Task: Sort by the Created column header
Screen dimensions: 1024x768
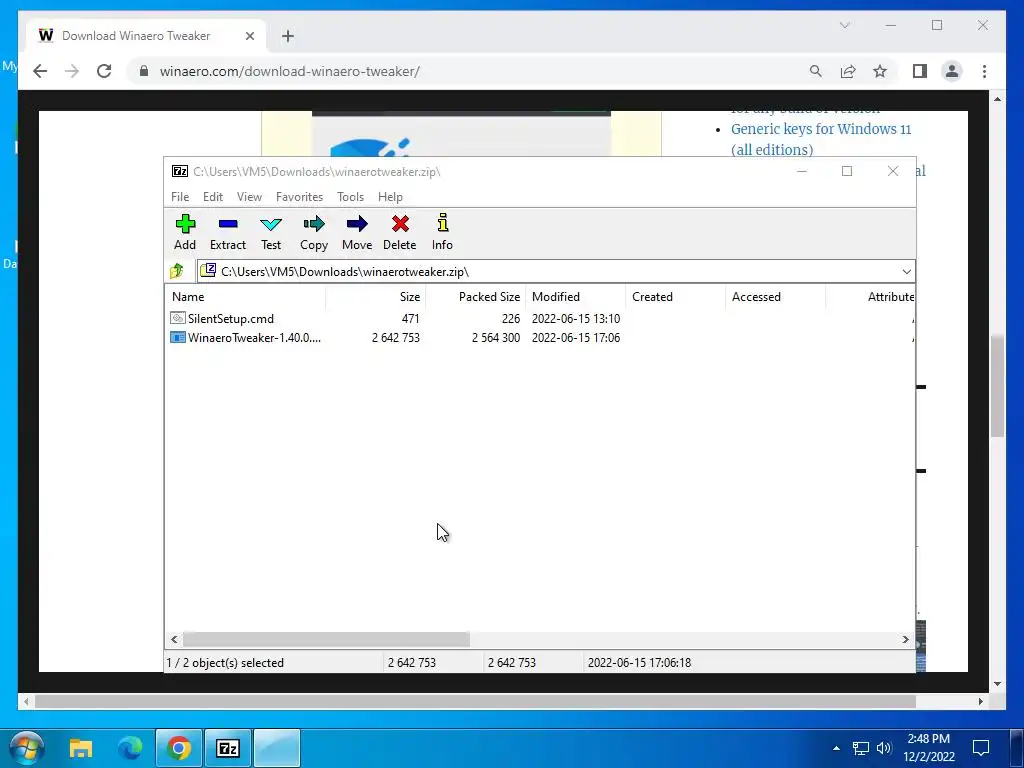Action: click(x=675, y=296)
